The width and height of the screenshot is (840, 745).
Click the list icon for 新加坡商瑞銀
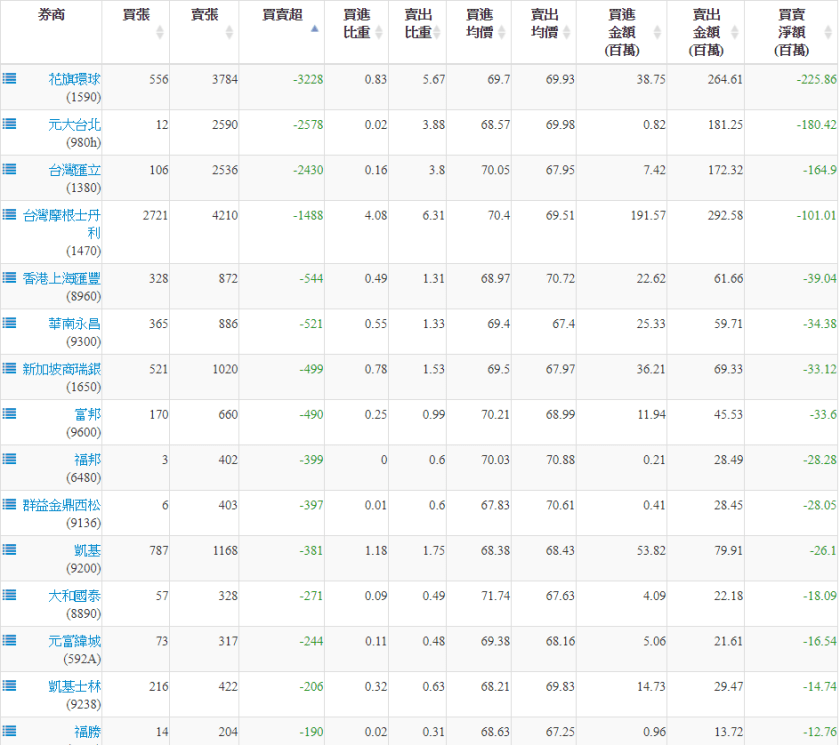pyautogui.click(x=9, y=368)
